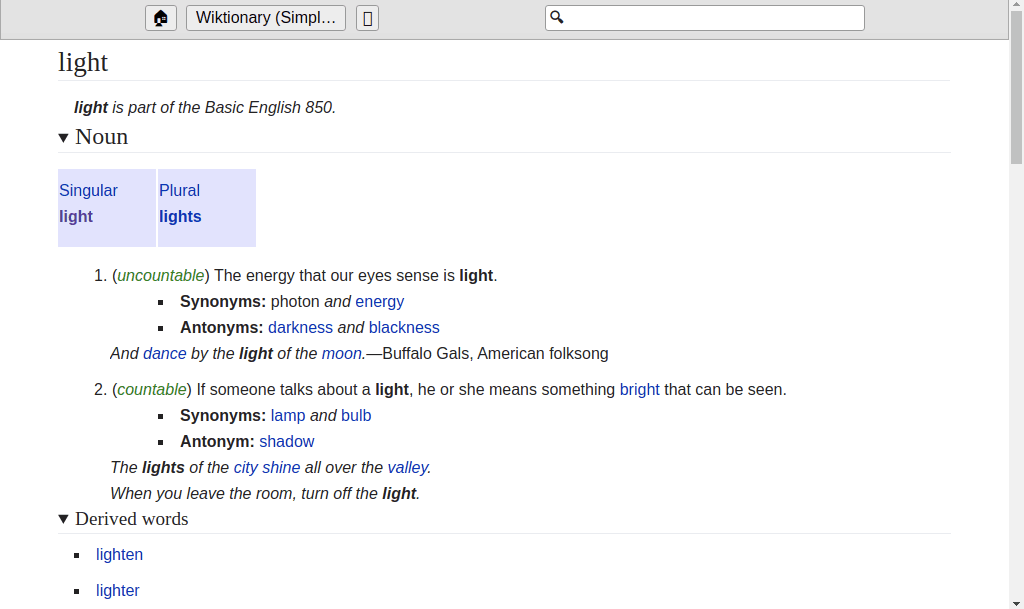1024x609 pixels.
Task: Follow the 'lamp' synonym link
Action: [x=288, y=415]
